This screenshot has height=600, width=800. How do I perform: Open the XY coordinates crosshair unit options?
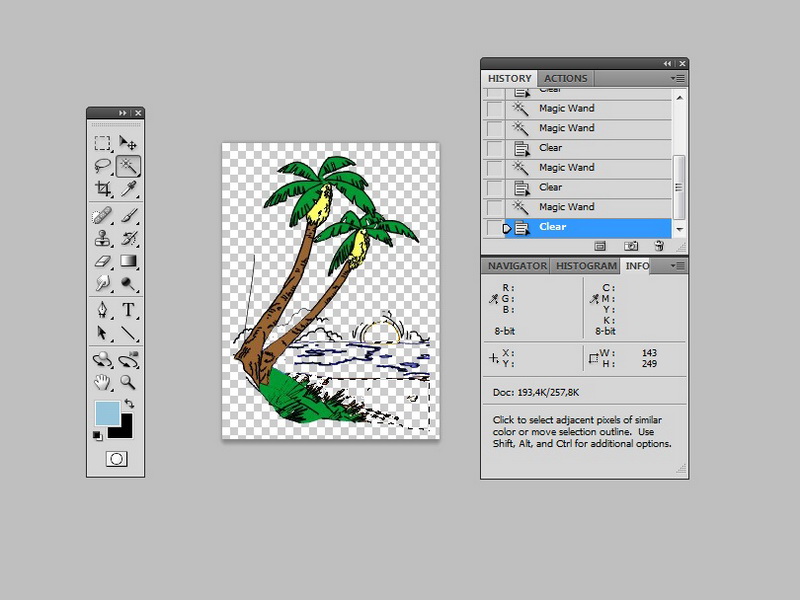(493, 358)
